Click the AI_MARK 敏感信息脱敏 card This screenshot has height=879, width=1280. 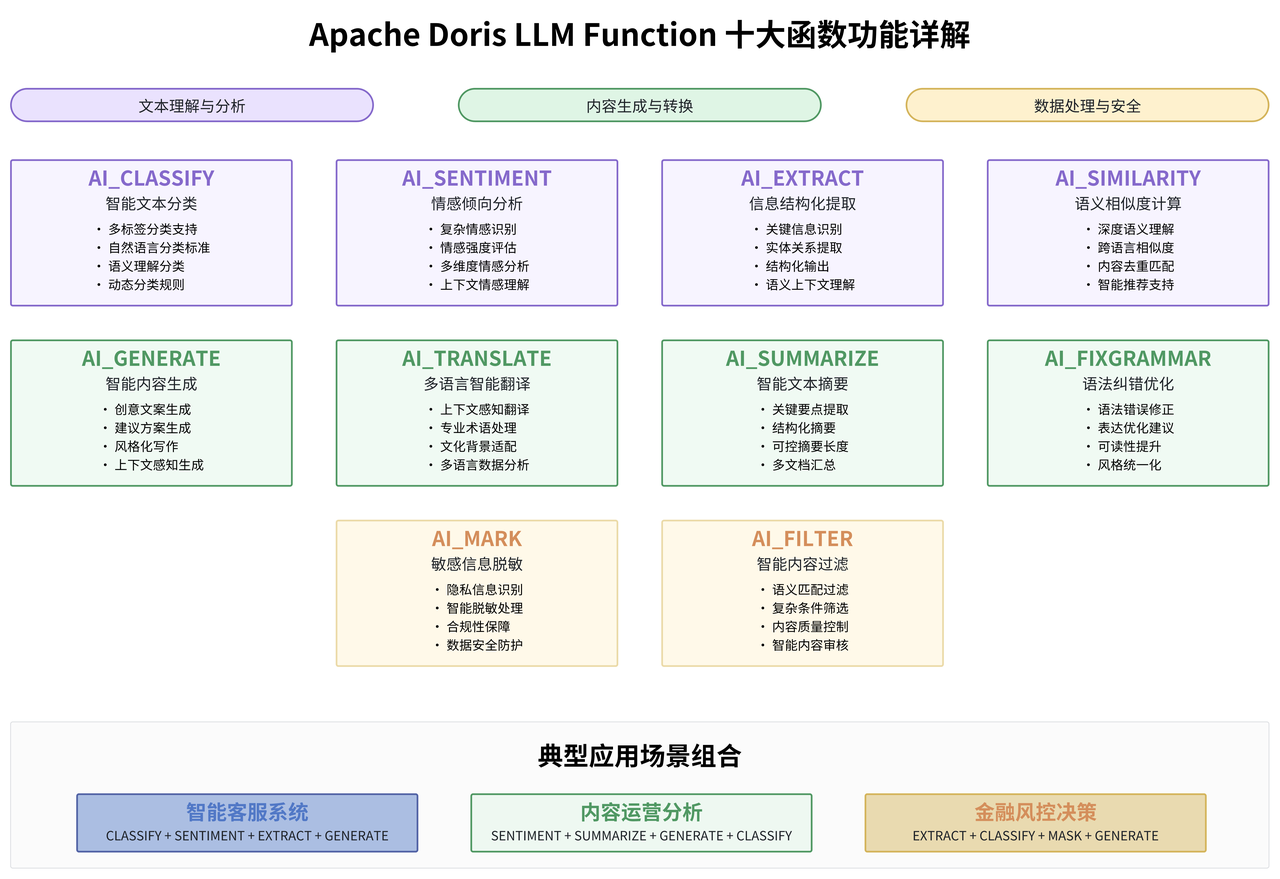[476, 592]
